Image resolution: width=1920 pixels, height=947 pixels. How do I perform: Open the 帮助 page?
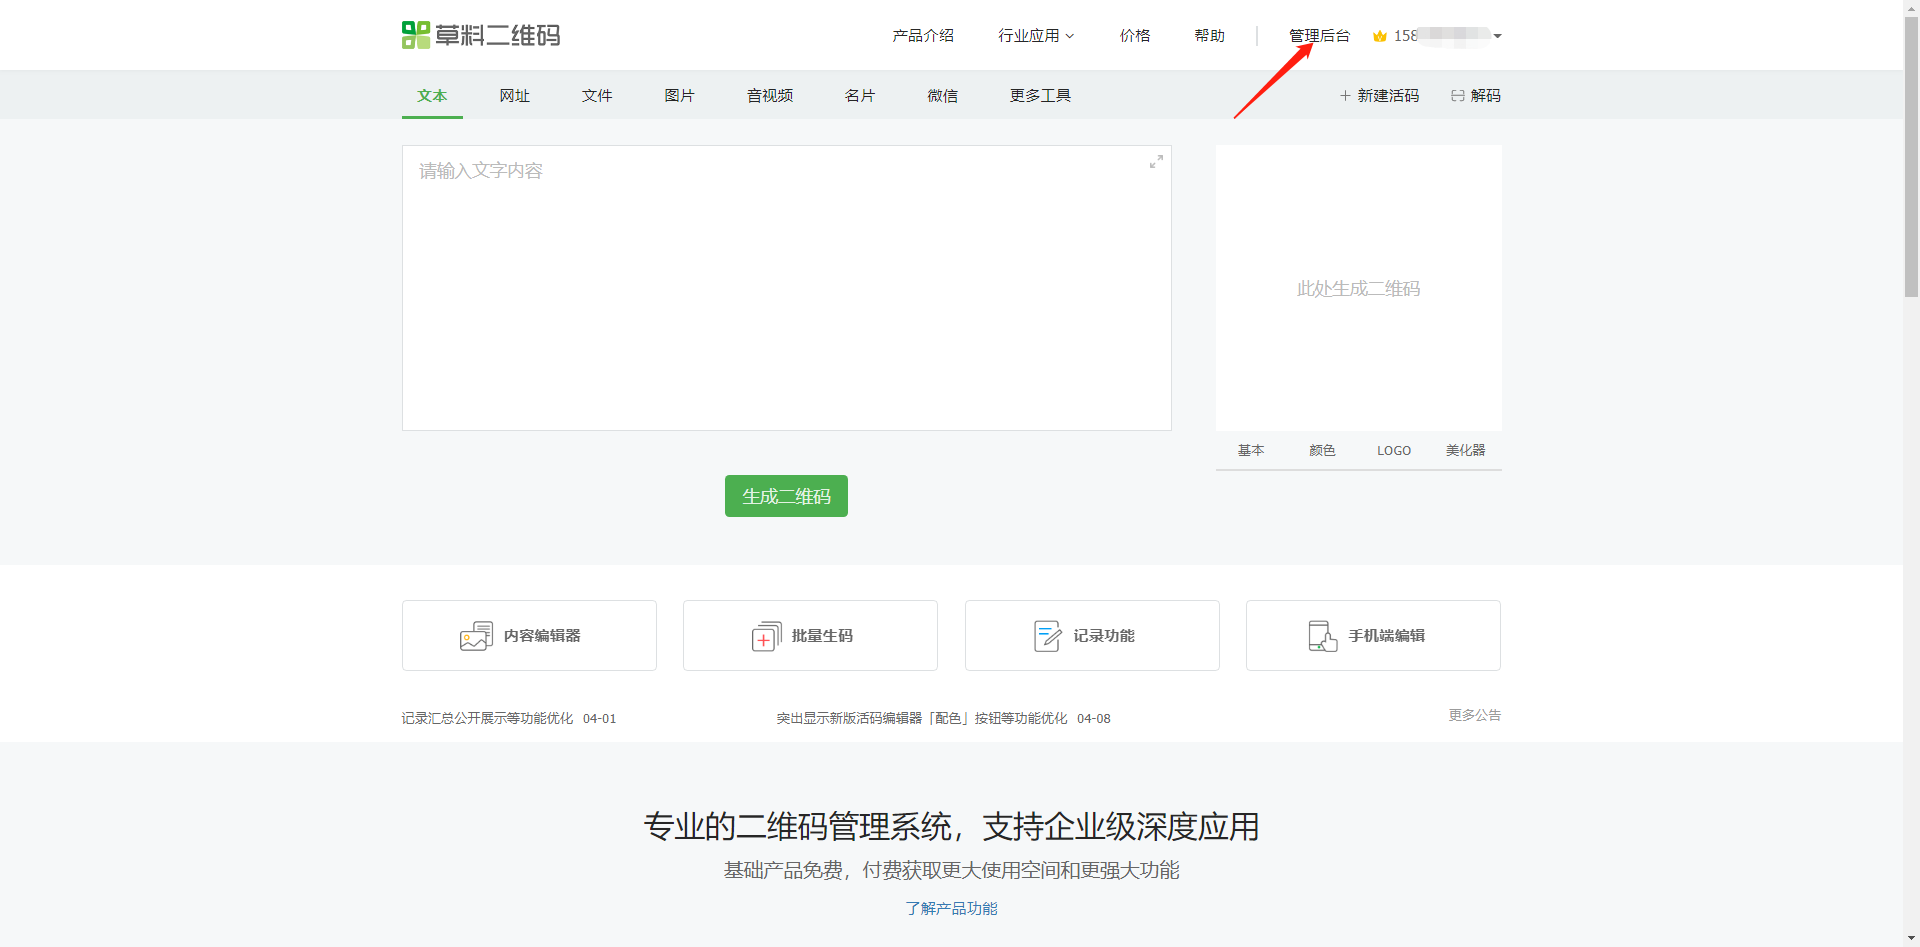(x=1209, y=36)
